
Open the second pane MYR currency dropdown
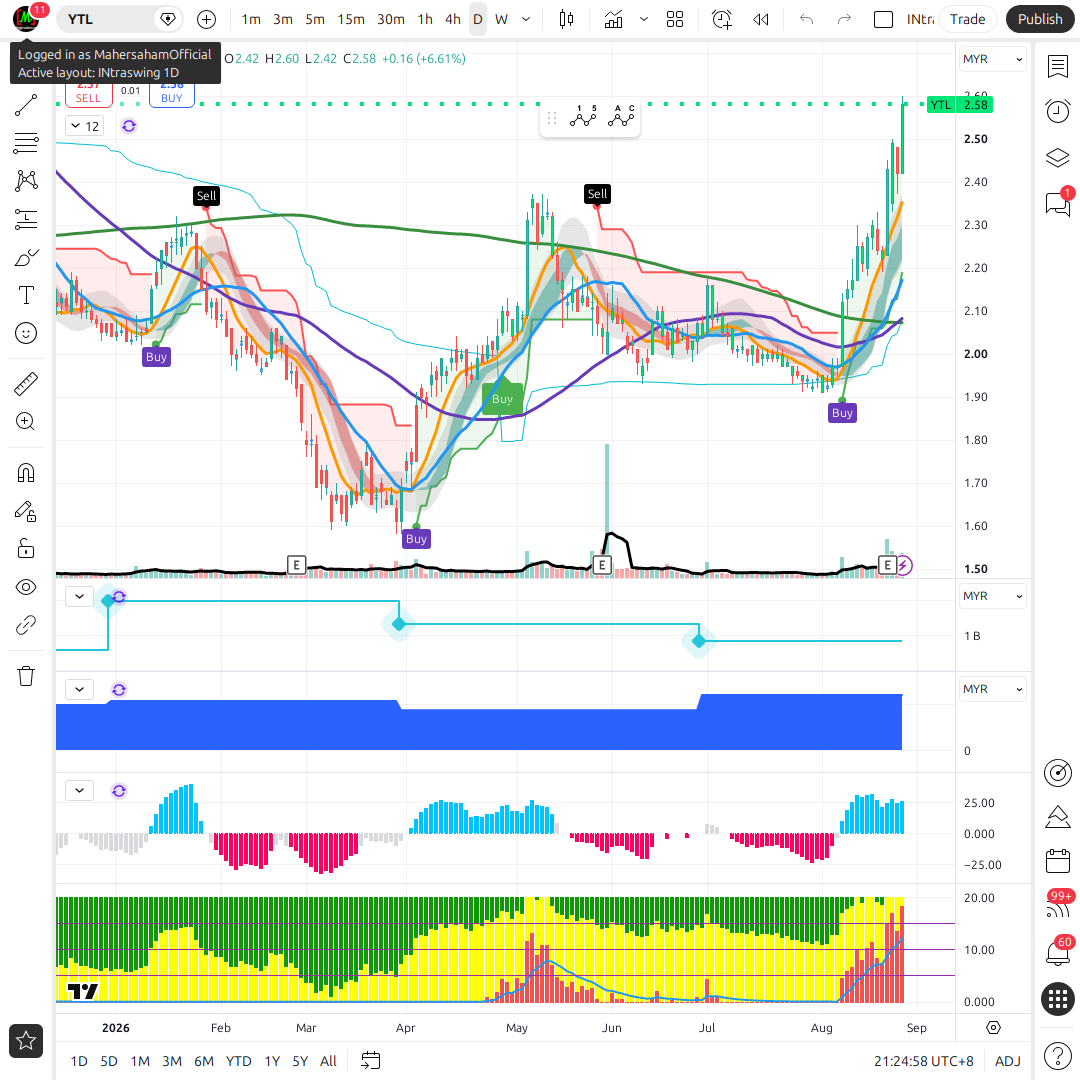tap(993, 596)
